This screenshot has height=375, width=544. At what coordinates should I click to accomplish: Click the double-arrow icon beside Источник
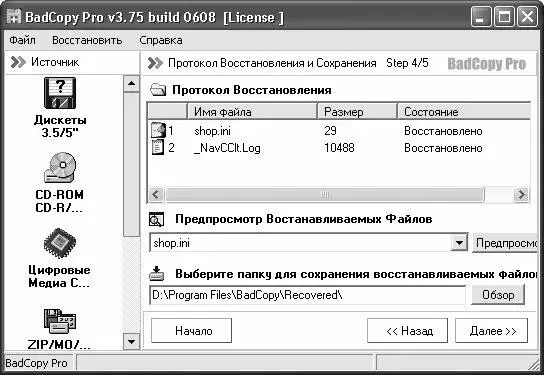[x=18, y=62]
